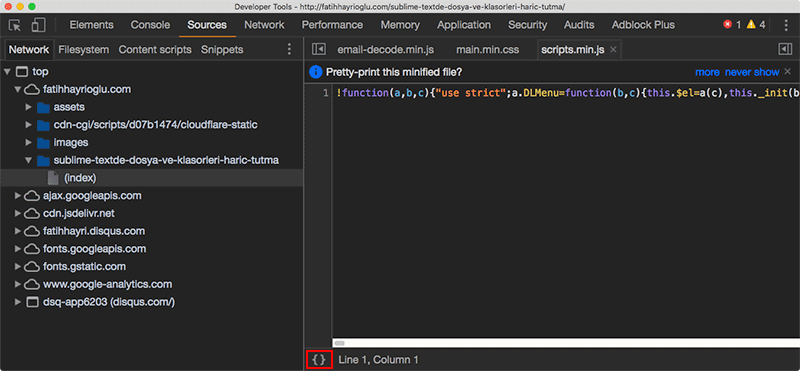
Task: Click the assets folder icon
Action: (x=43, y=107)
